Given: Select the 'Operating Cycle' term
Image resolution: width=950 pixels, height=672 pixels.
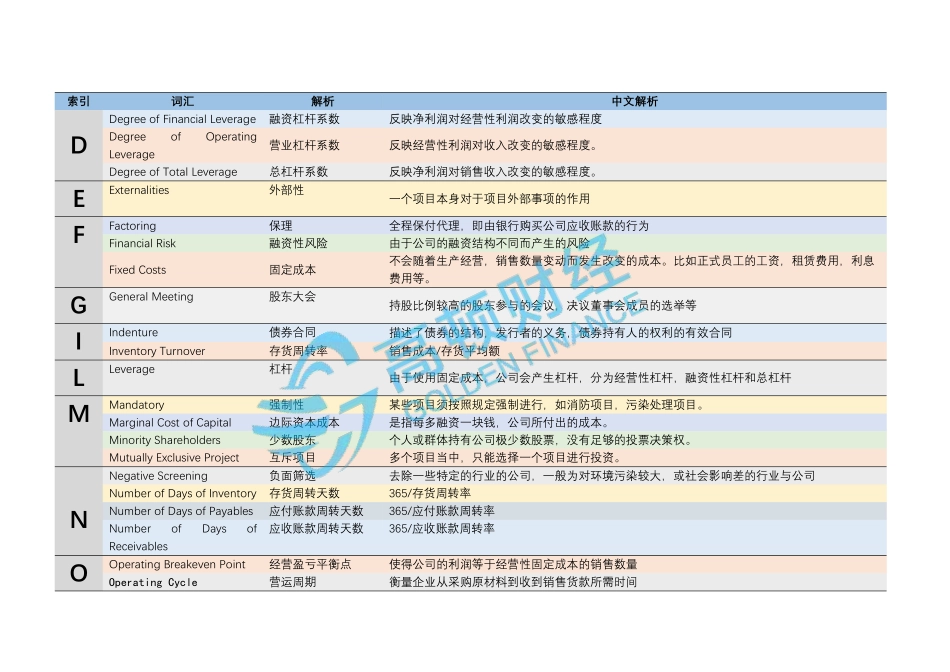Looking at the screenshot, I should [x=153, y=583].
